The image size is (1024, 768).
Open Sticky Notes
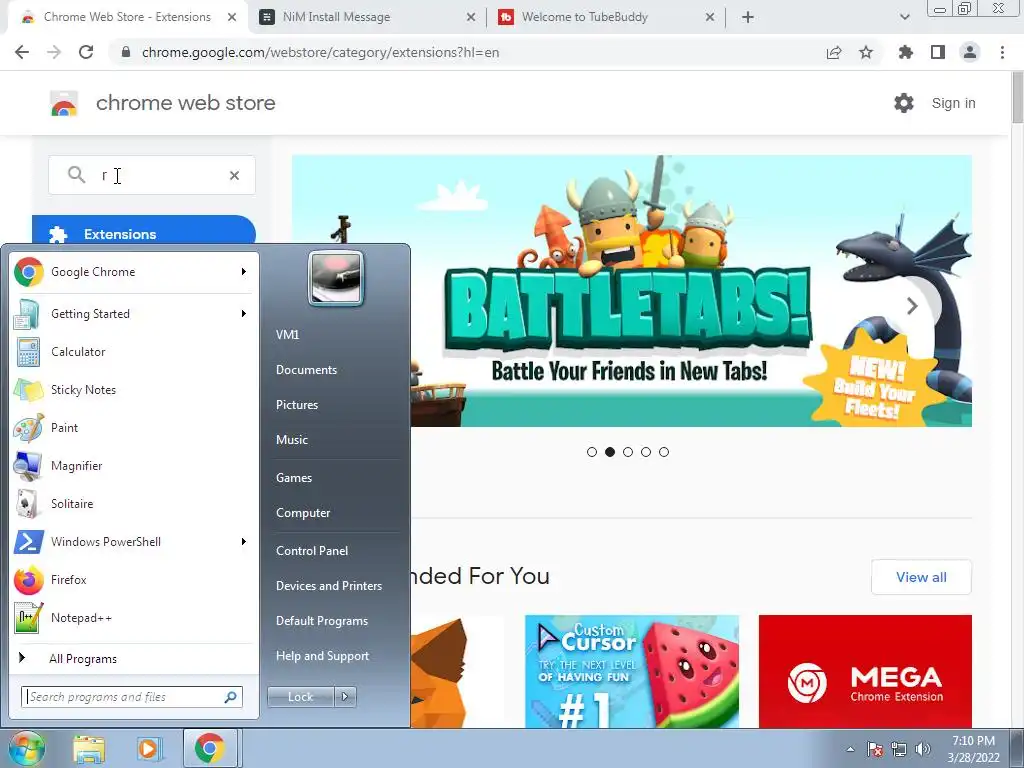tap(134, 390)
